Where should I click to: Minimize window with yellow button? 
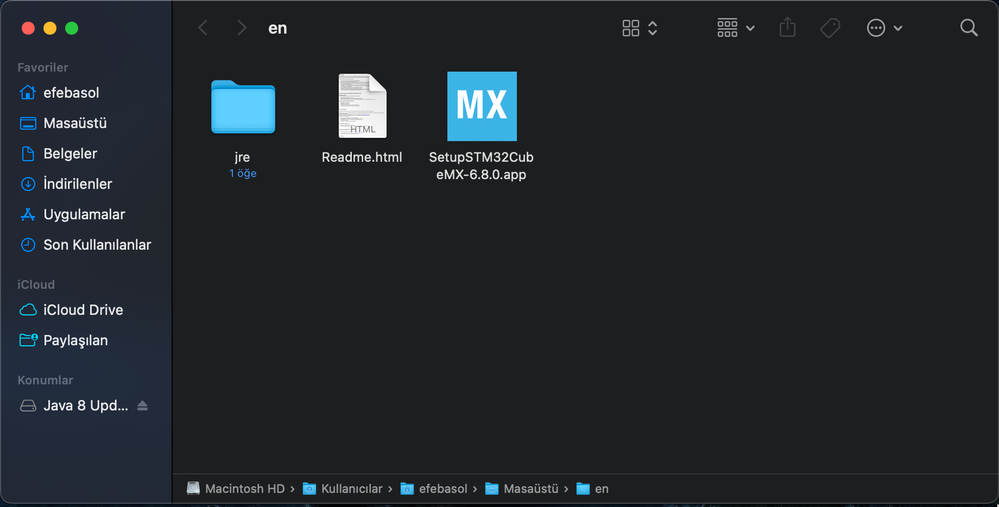tap(50, 28)
